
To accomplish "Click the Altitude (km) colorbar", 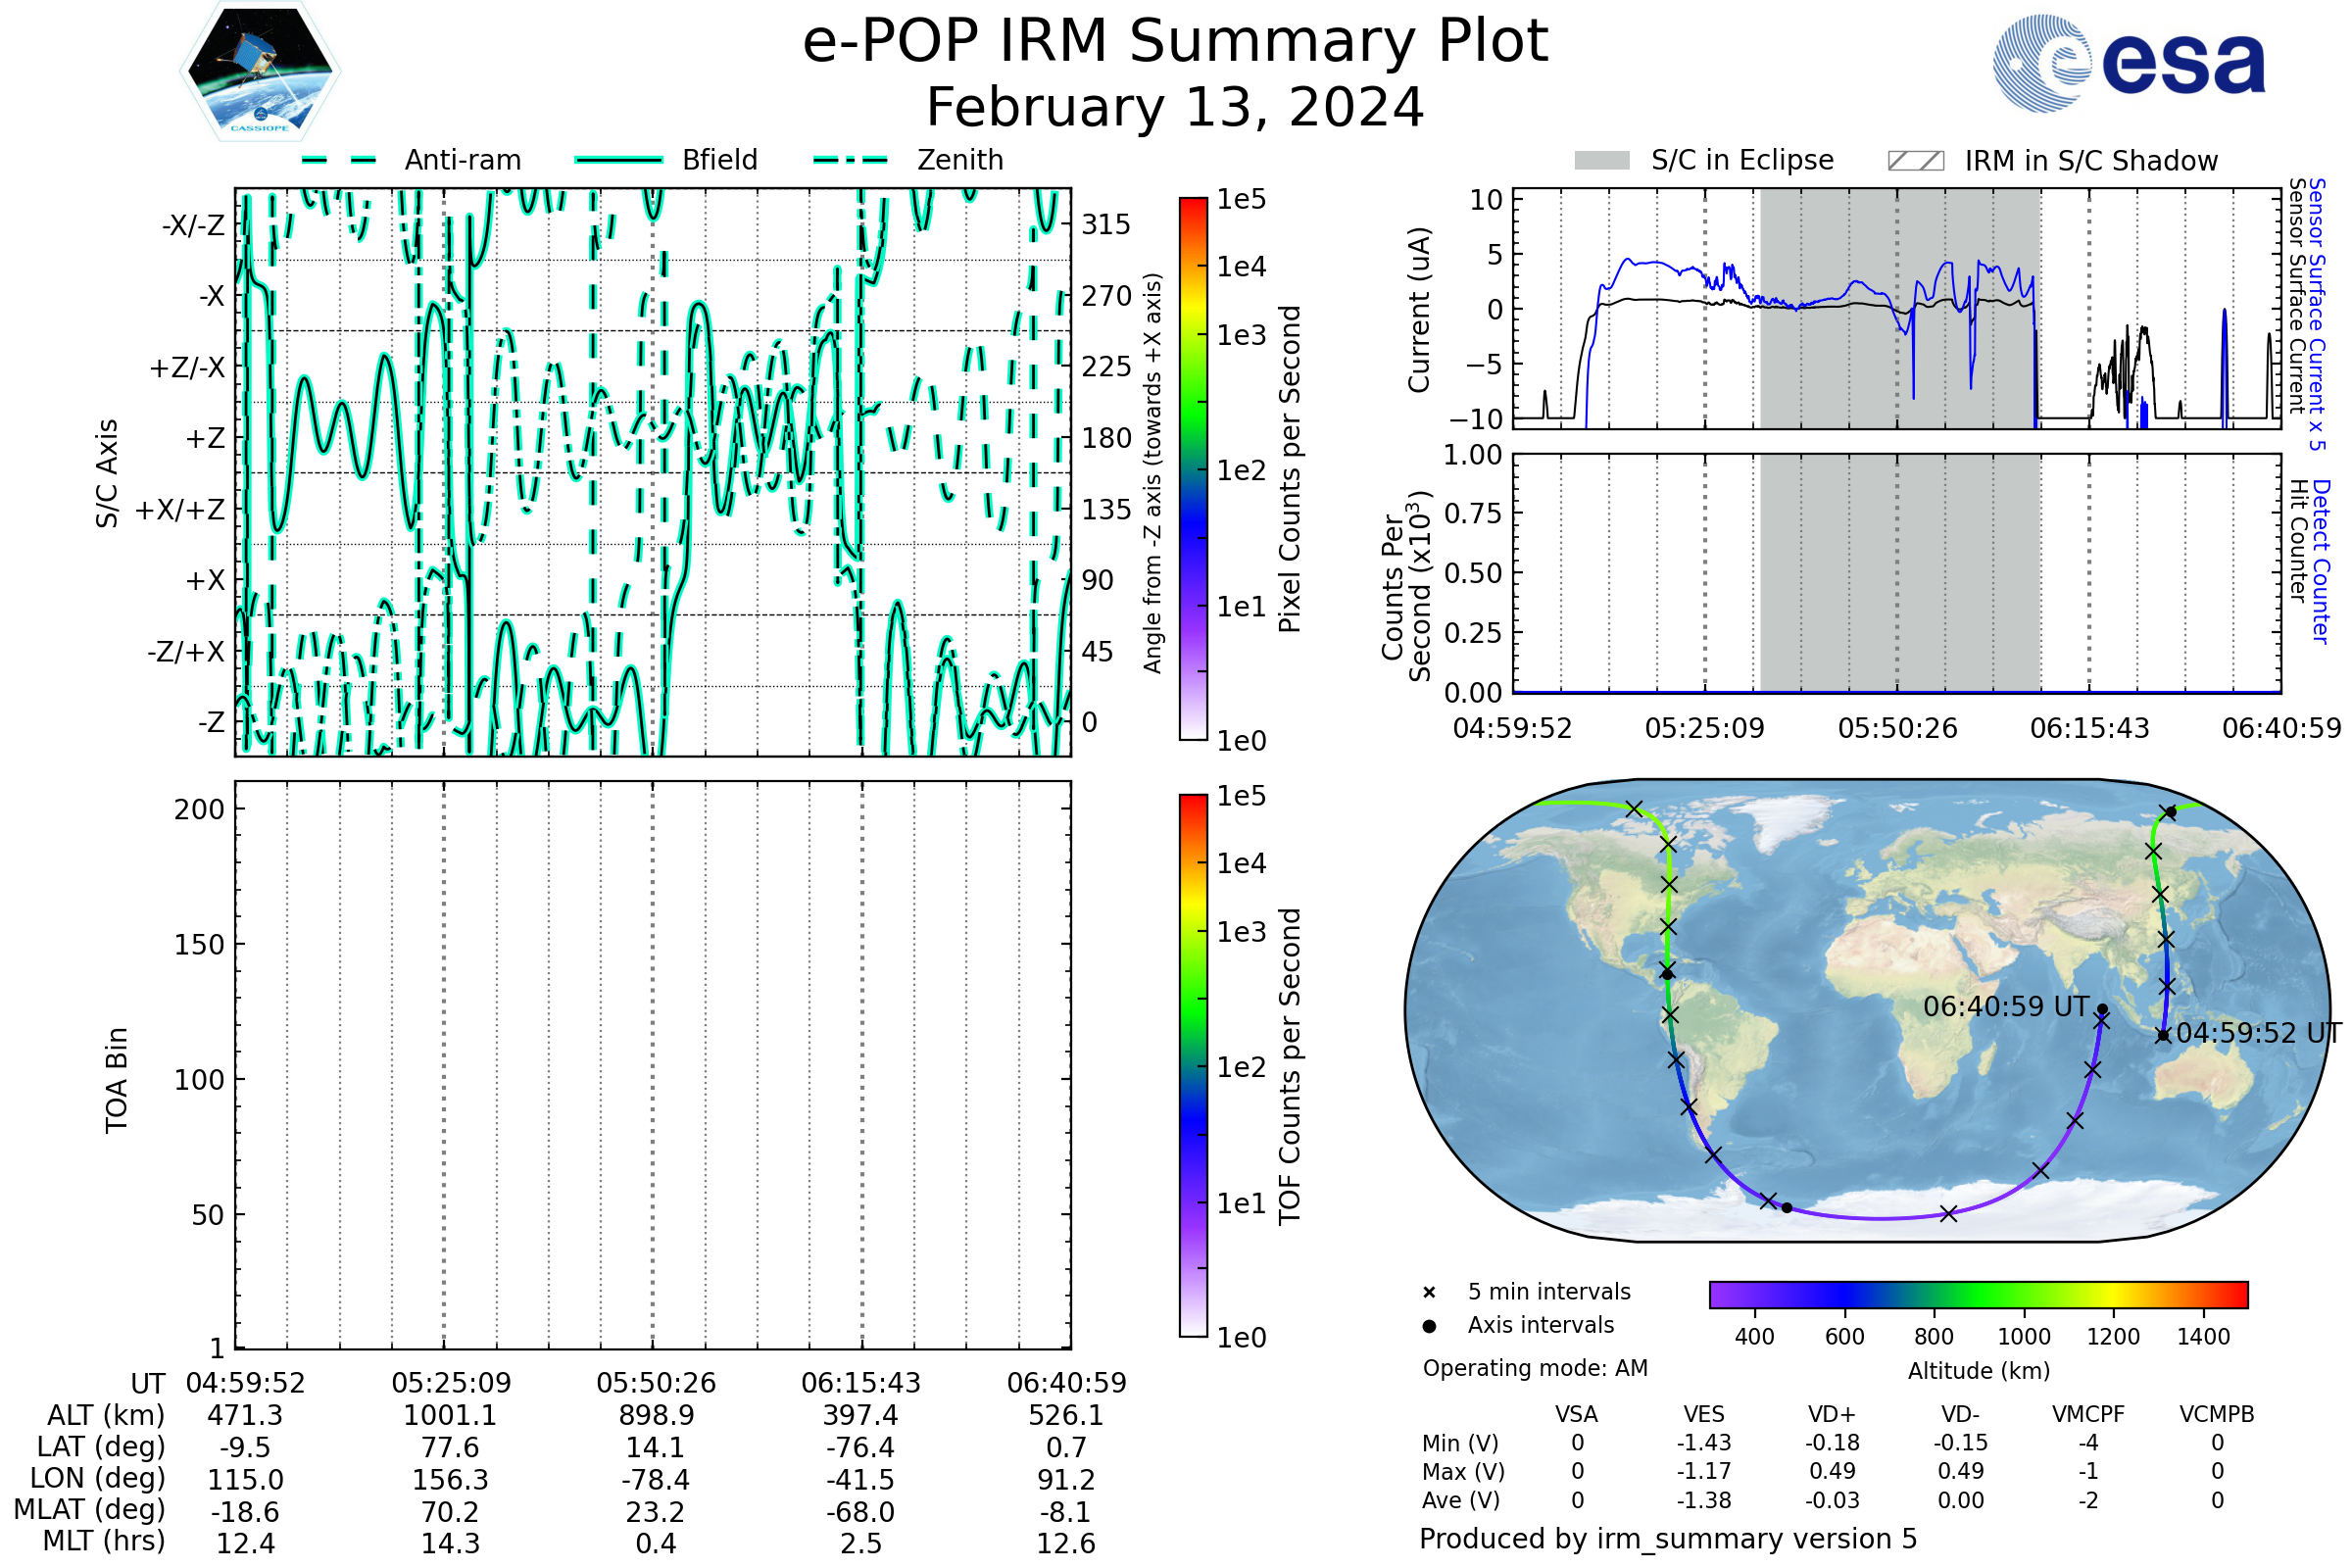I will tap(1978, 1294).
